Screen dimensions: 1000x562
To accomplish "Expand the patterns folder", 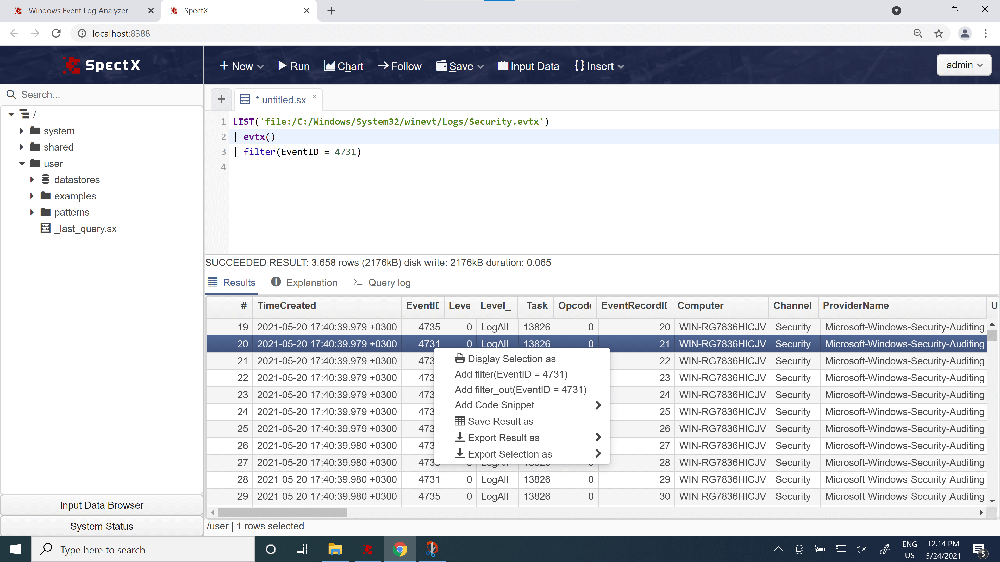I will [32, 212].
